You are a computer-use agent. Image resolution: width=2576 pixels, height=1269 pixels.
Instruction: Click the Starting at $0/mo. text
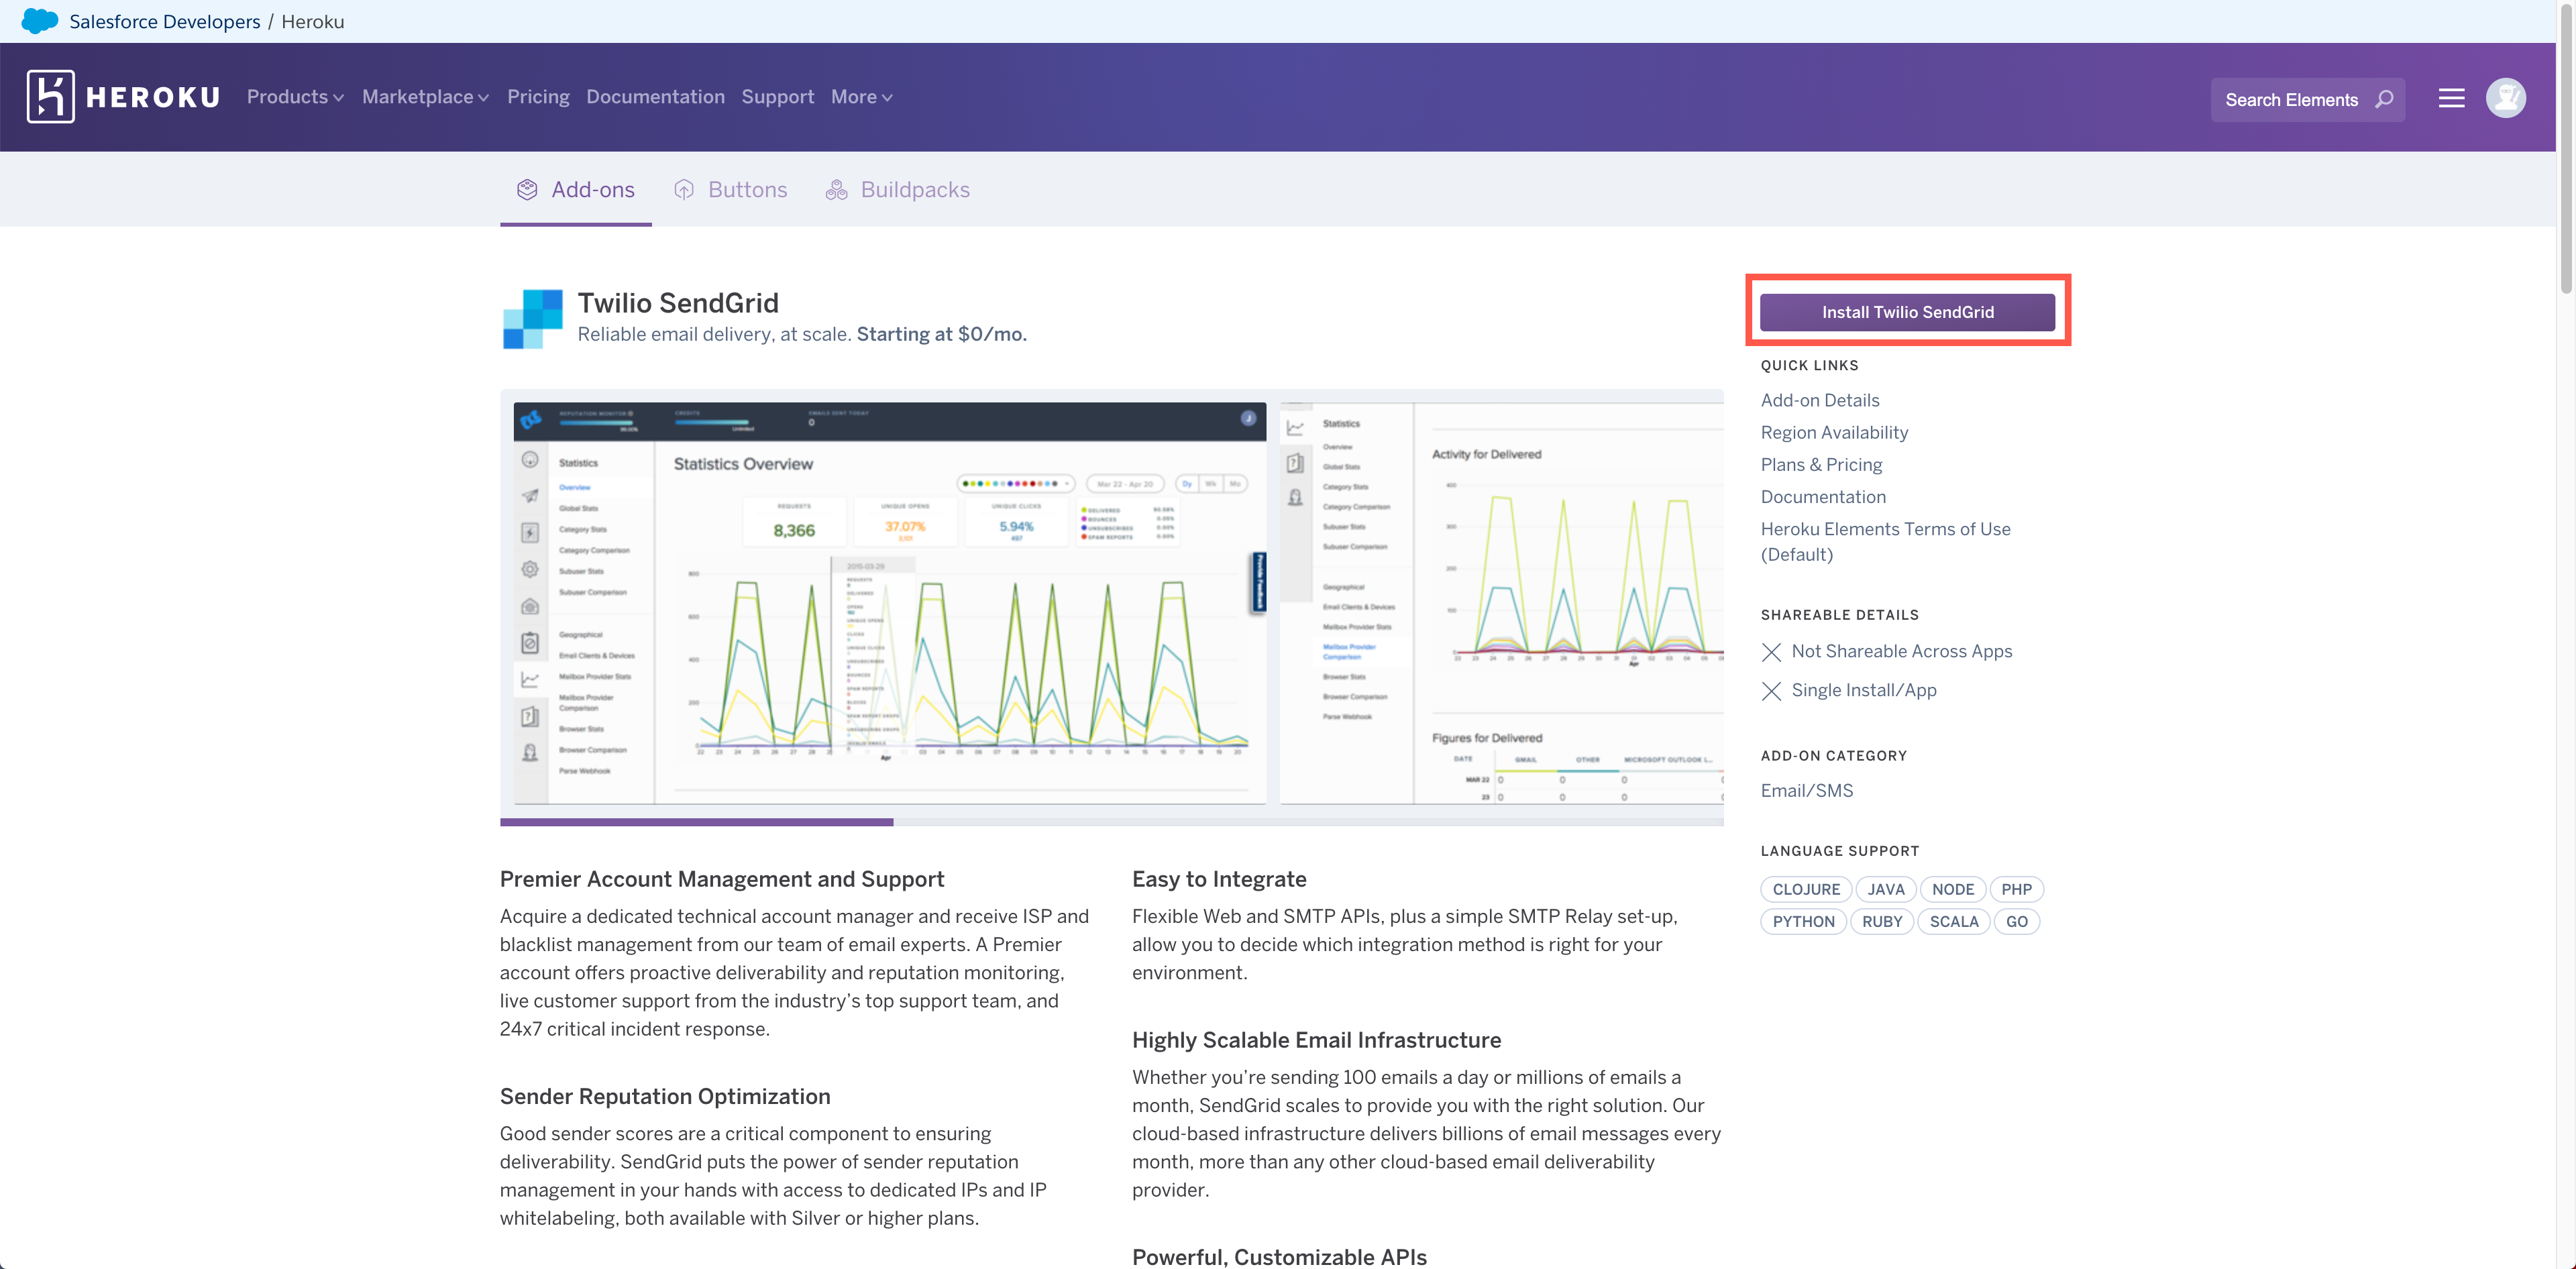click(941, 334)
